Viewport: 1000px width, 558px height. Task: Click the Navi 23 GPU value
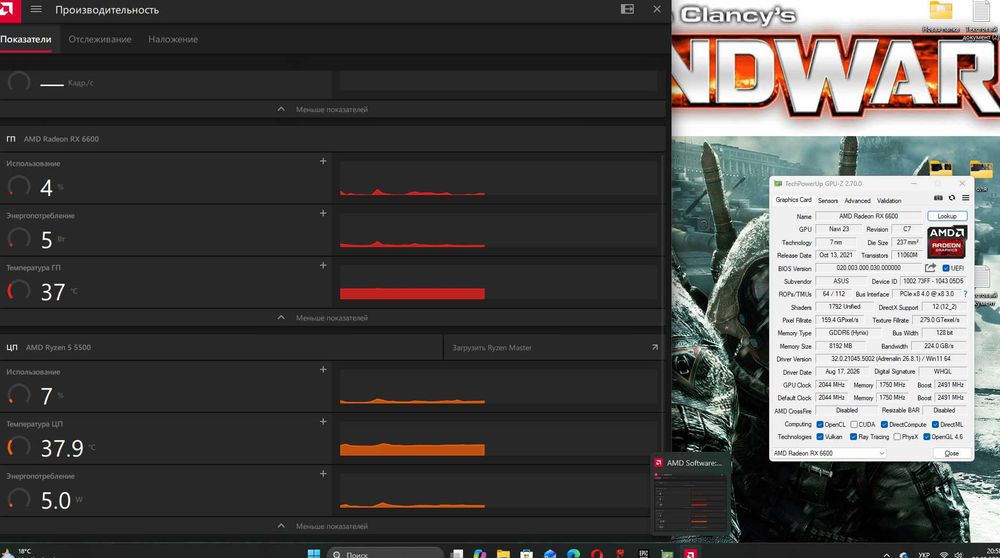tap(839, 229)
